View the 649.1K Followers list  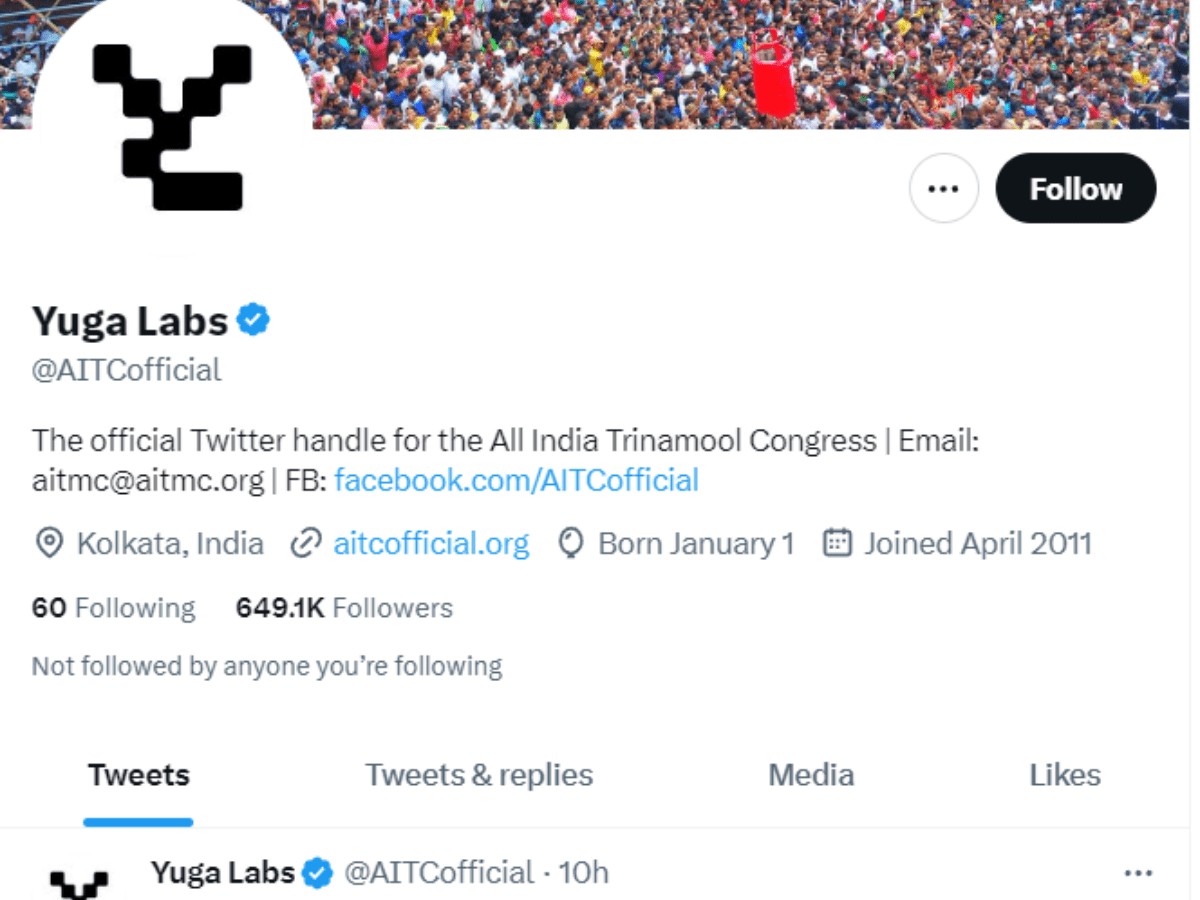(x=344, y=608)
